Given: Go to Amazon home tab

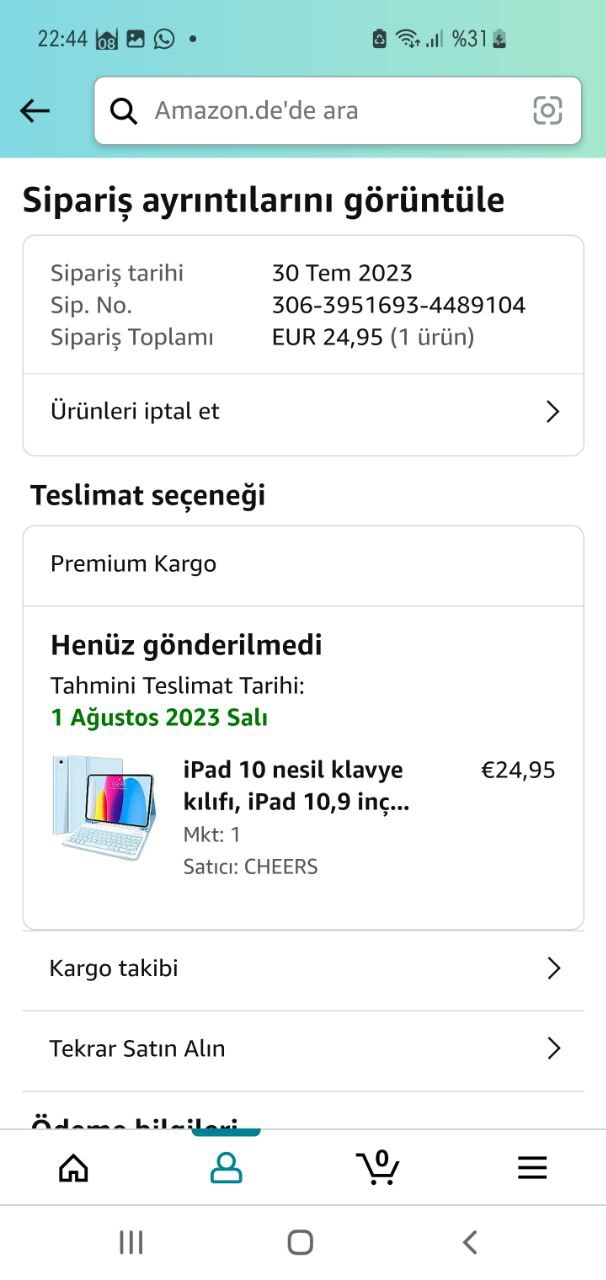Looking at the screenshot, I should pos(73,1167).
